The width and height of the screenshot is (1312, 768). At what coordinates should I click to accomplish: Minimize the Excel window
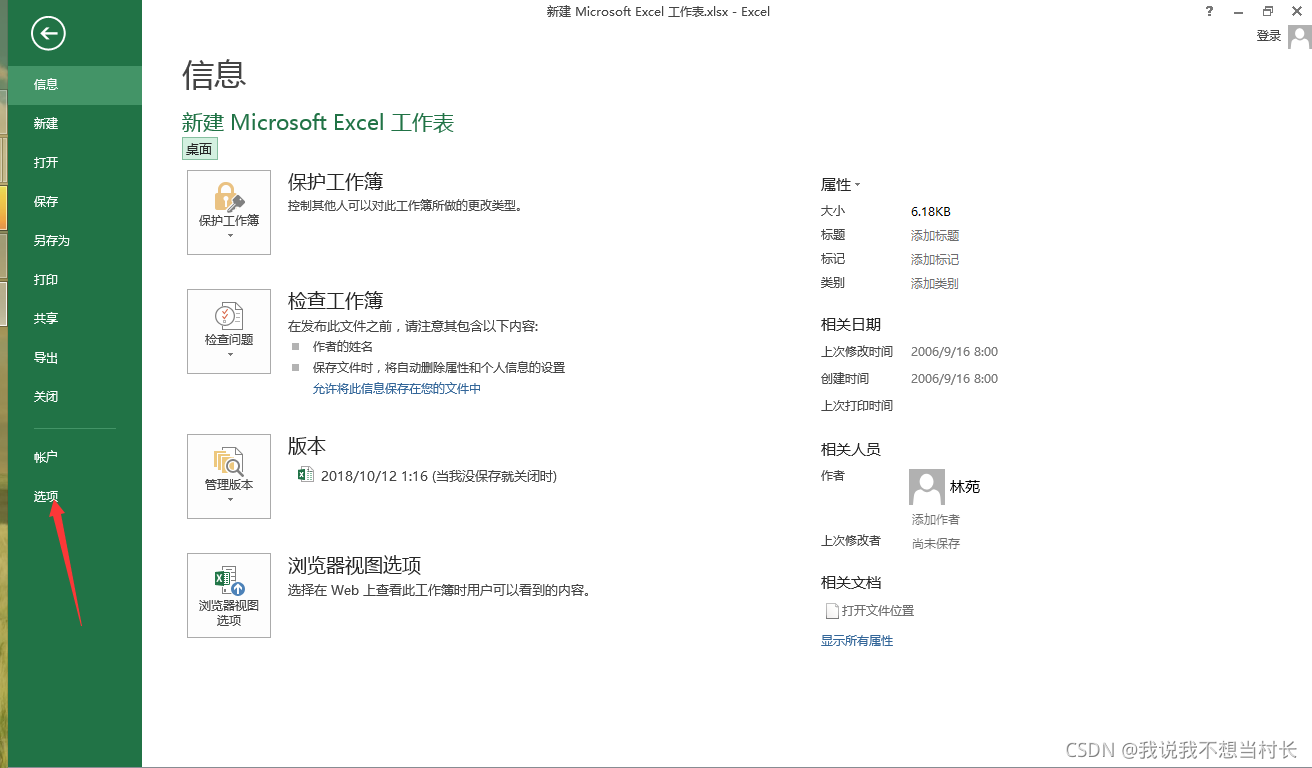1238,12
